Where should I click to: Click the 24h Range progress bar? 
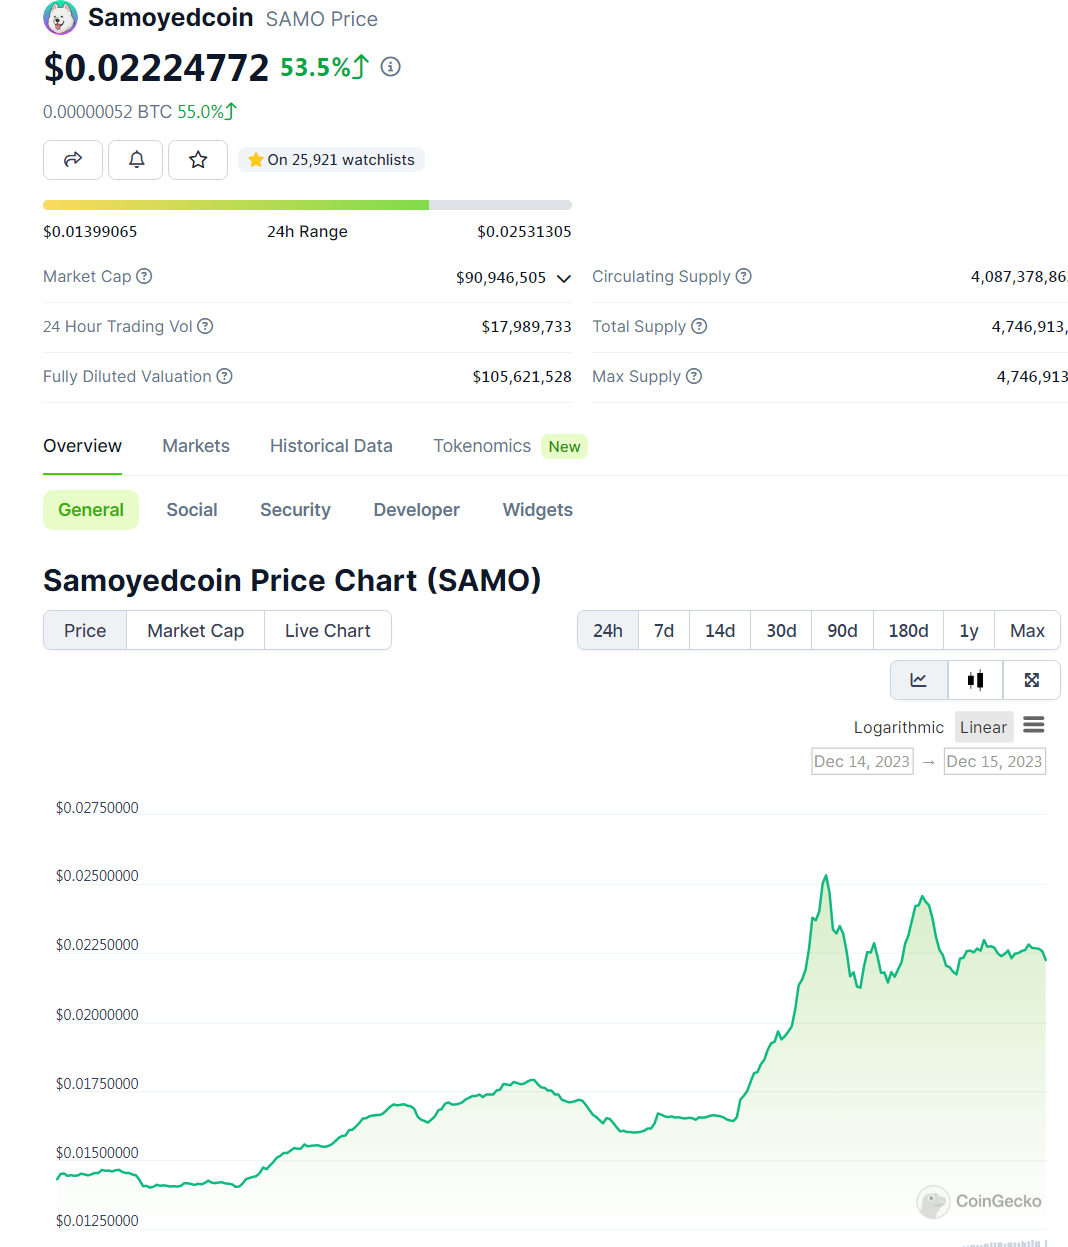click(307, 205)
